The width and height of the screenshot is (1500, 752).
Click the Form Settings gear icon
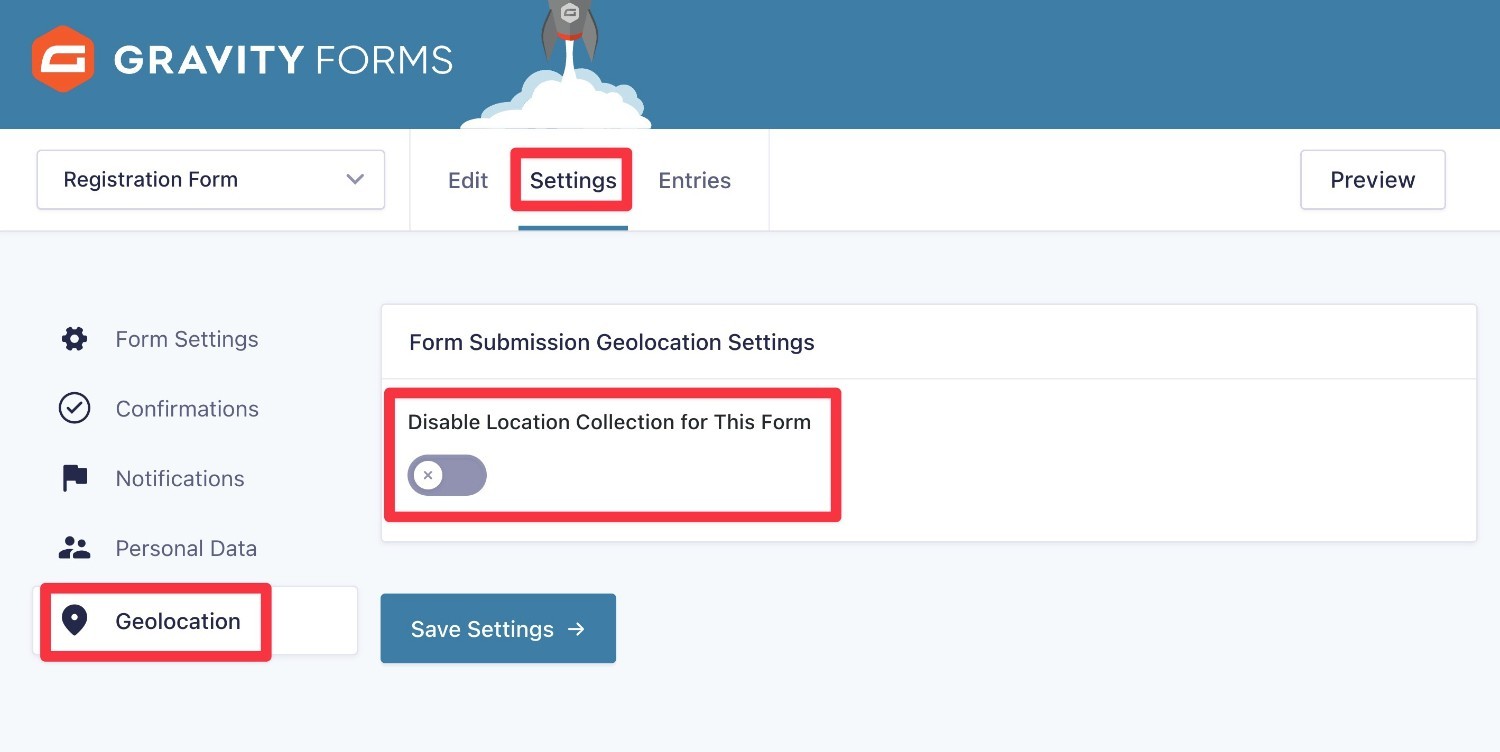point(75,339)
